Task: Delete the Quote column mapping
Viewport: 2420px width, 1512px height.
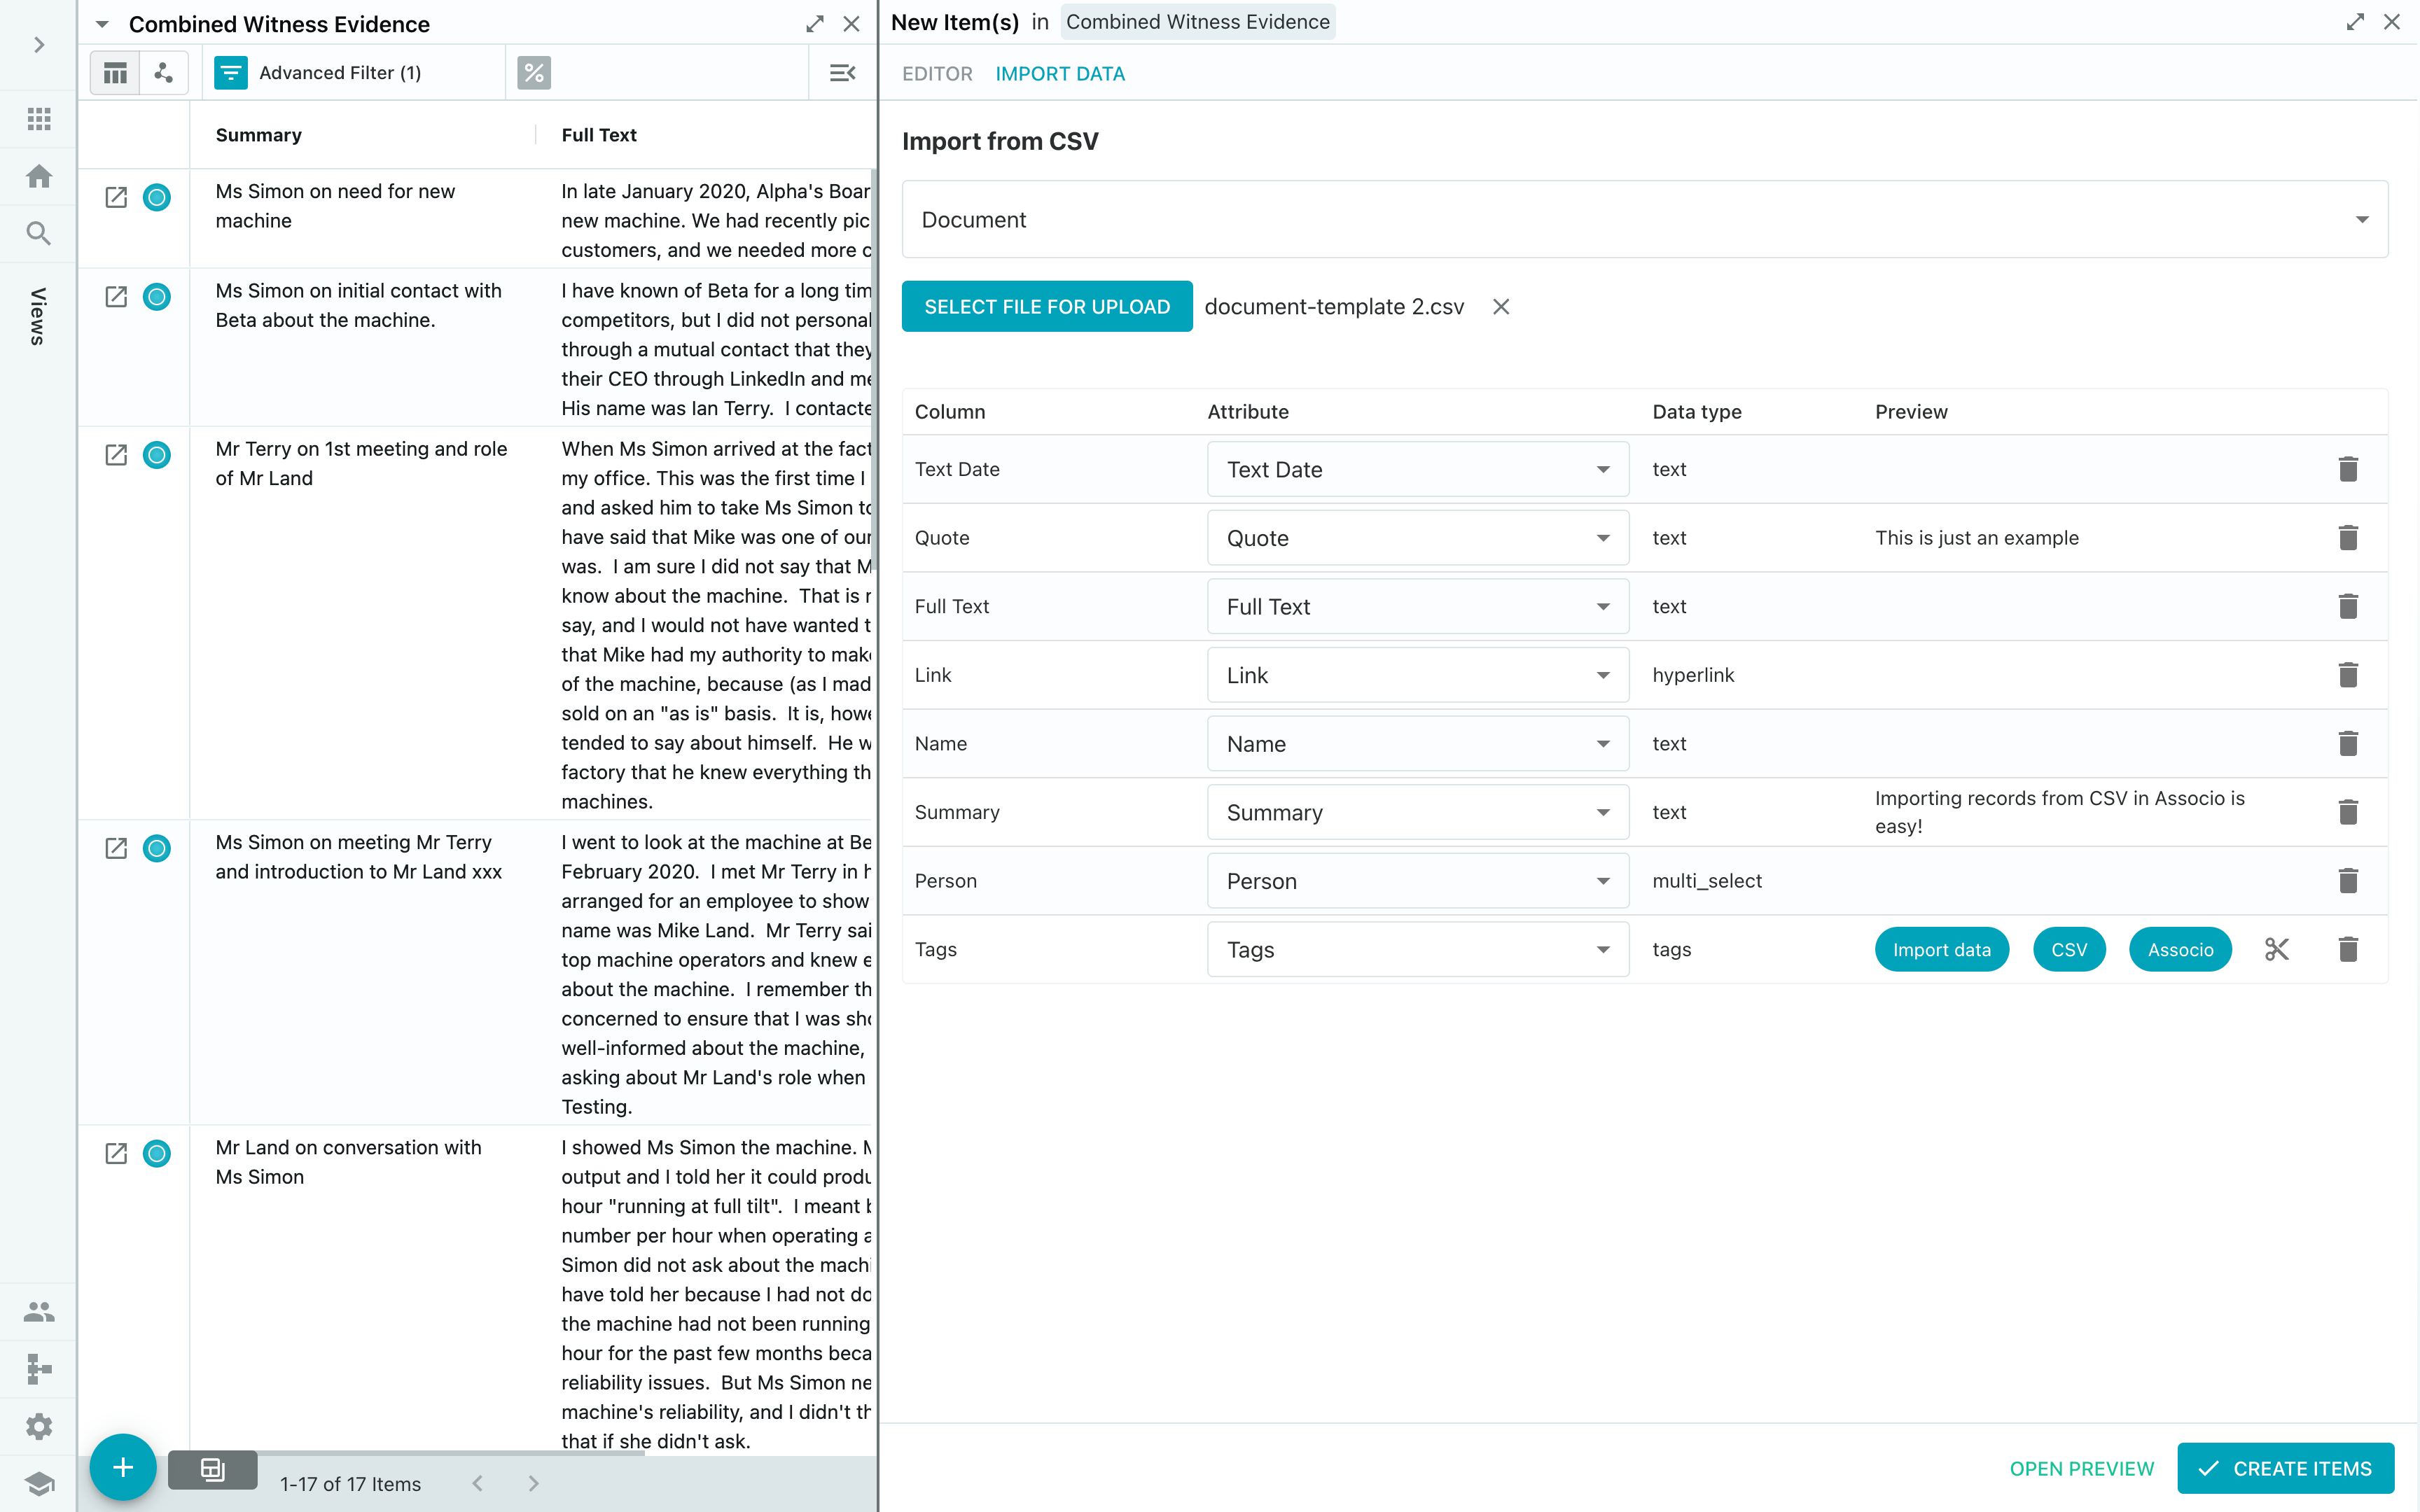Action: click(2348, 538)
